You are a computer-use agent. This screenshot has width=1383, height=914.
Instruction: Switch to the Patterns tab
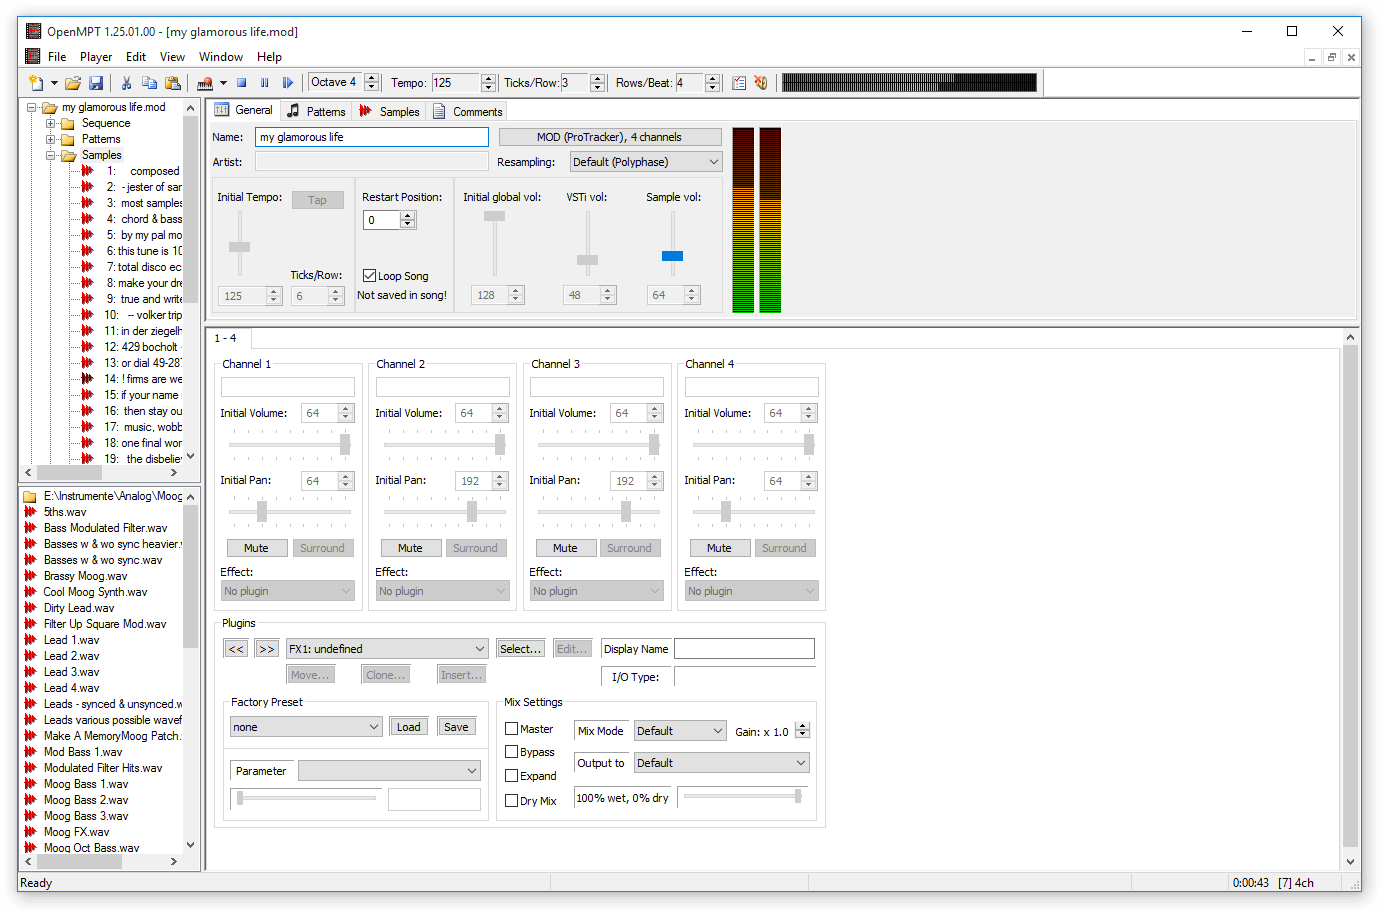coord(316,111)
